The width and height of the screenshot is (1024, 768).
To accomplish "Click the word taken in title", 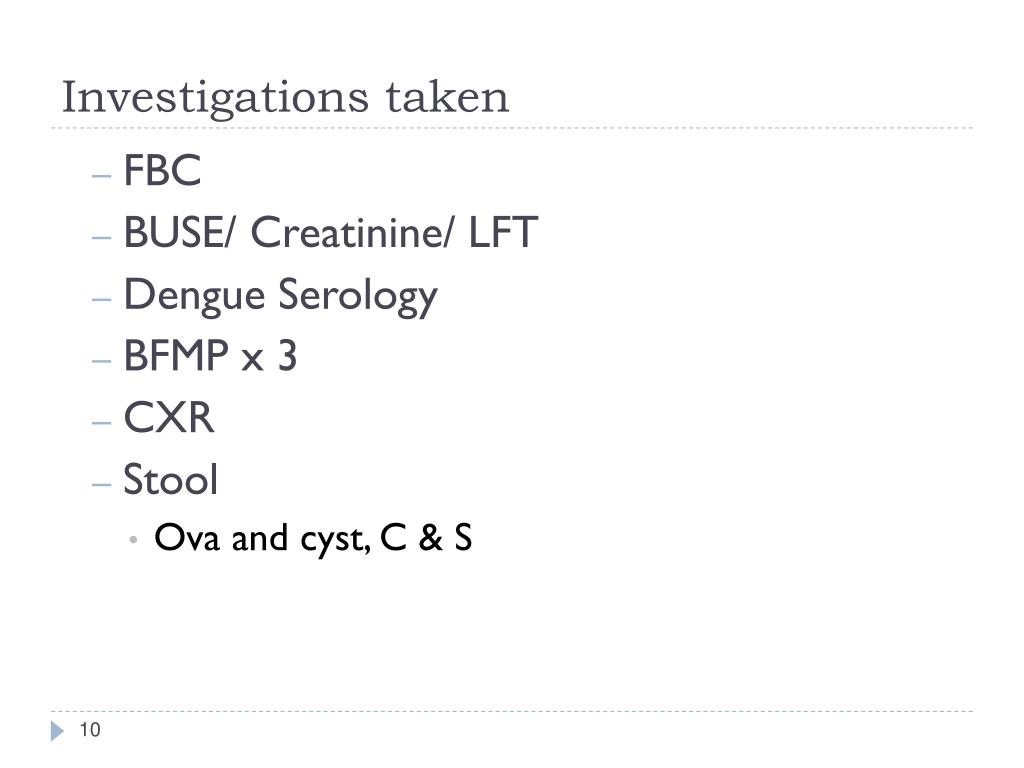I will (447, 97).
